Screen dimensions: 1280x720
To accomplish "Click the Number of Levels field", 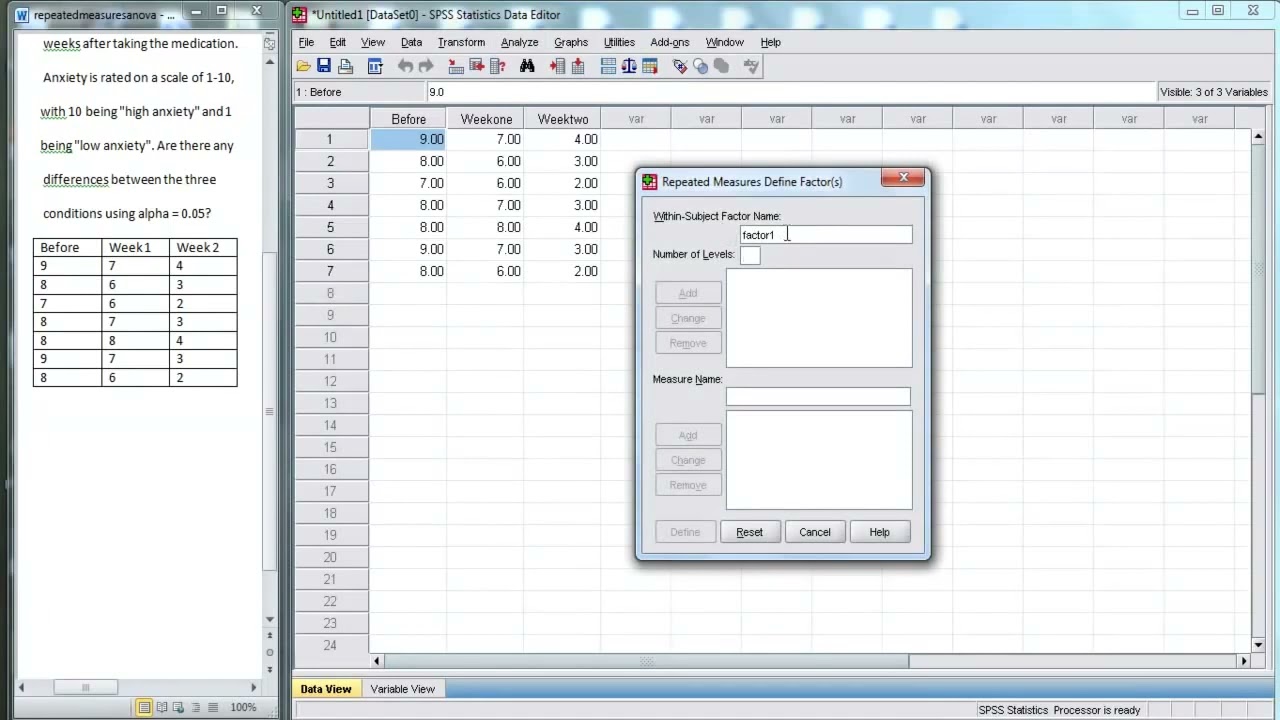I will click(750, 255).
